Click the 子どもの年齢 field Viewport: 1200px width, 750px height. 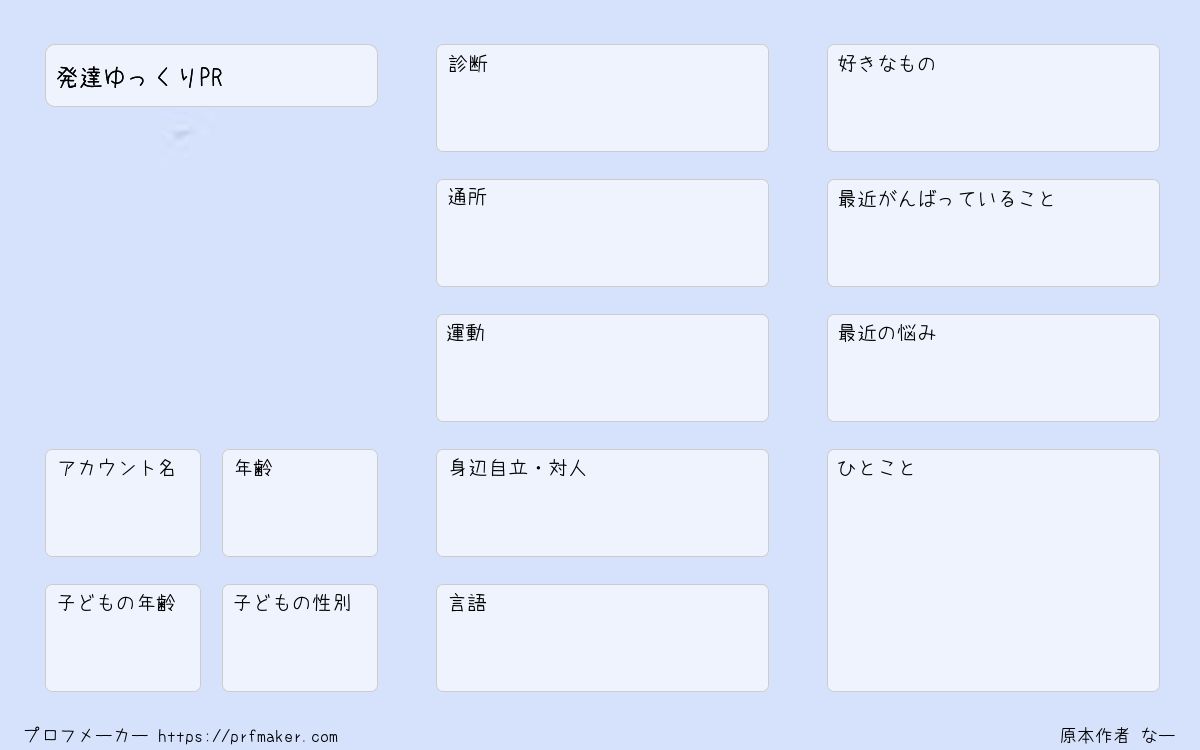(123, 638)
